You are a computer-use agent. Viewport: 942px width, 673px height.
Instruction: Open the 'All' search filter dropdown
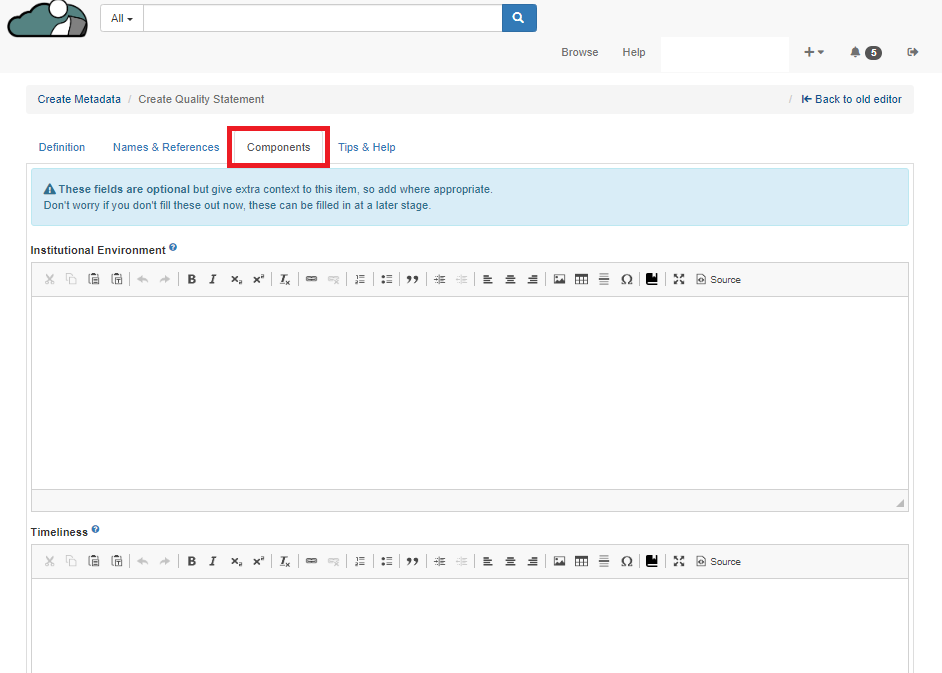122,18
